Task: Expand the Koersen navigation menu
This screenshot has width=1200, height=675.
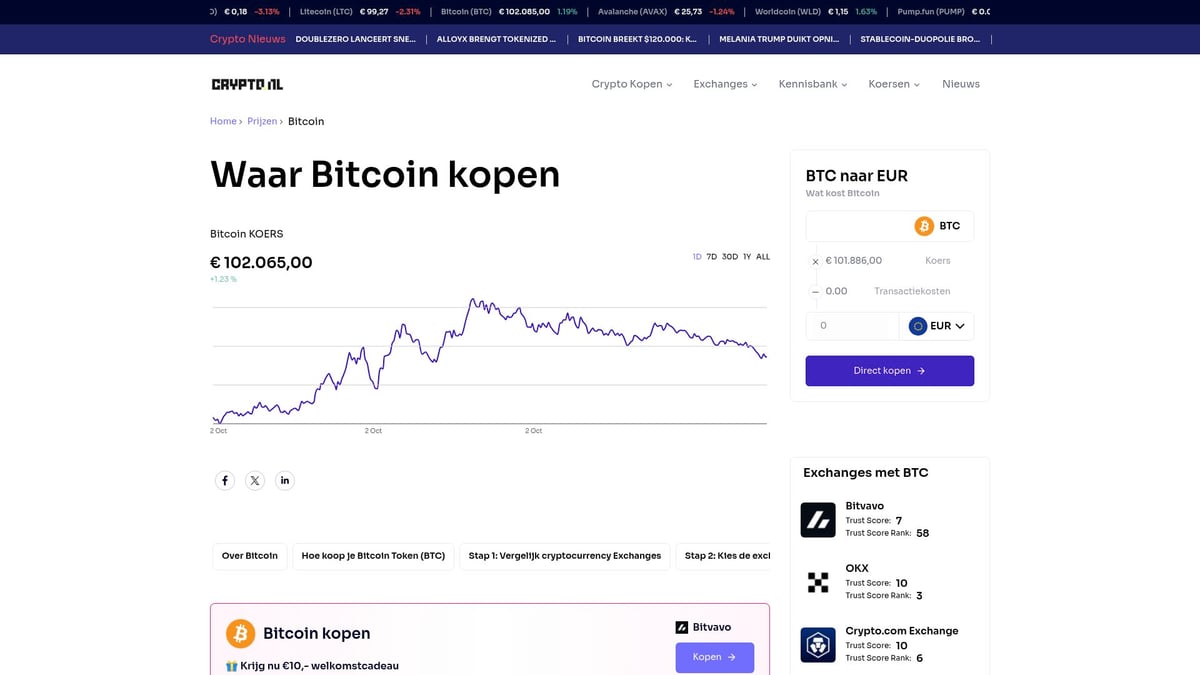Action: [x=893, y=84]
